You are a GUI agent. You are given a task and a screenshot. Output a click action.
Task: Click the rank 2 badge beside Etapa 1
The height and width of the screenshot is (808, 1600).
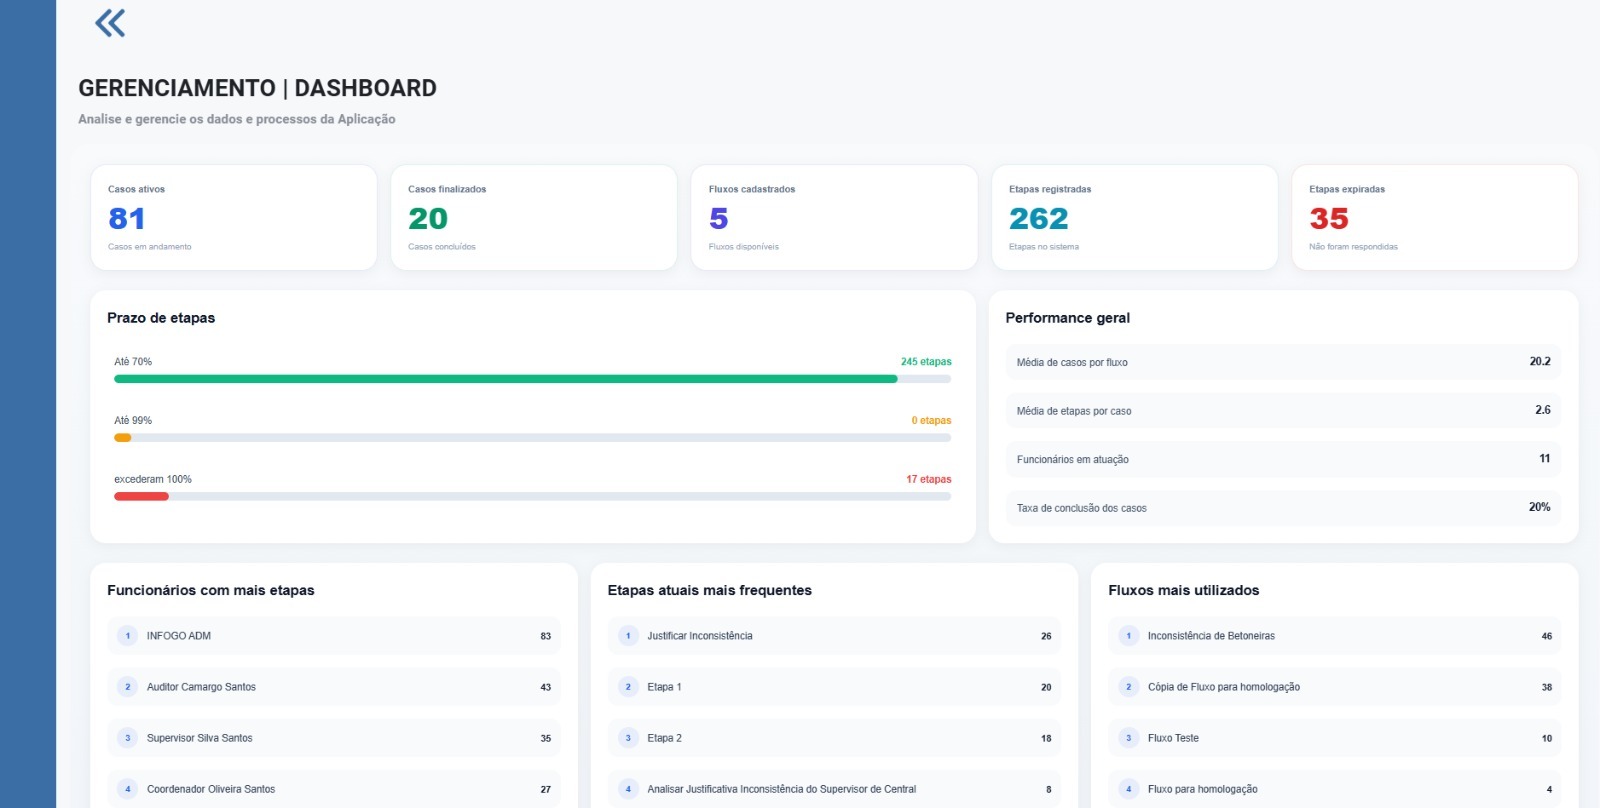628,687
